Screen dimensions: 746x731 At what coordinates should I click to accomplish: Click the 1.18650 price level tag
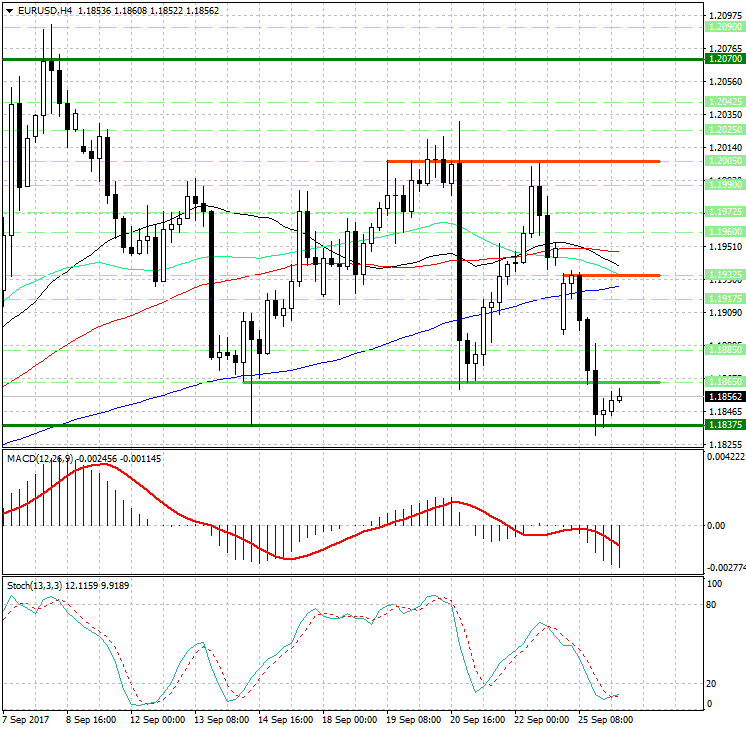(x=724, y=382)
